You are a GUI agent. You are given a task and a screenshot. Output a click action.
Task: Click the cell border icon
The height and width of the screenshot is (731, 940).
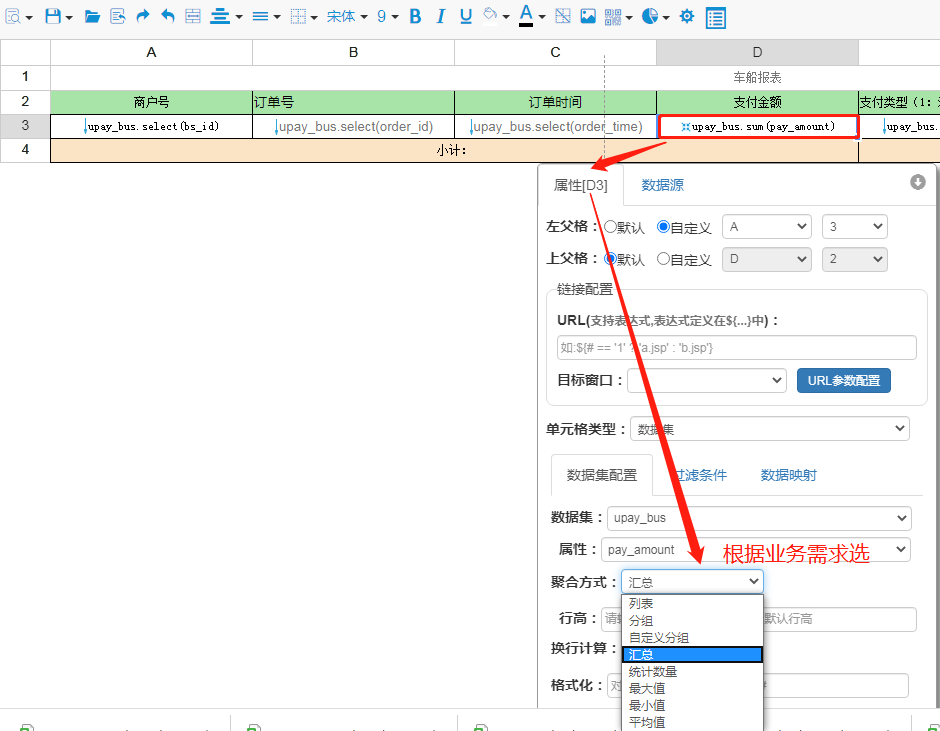coord(298,16)
